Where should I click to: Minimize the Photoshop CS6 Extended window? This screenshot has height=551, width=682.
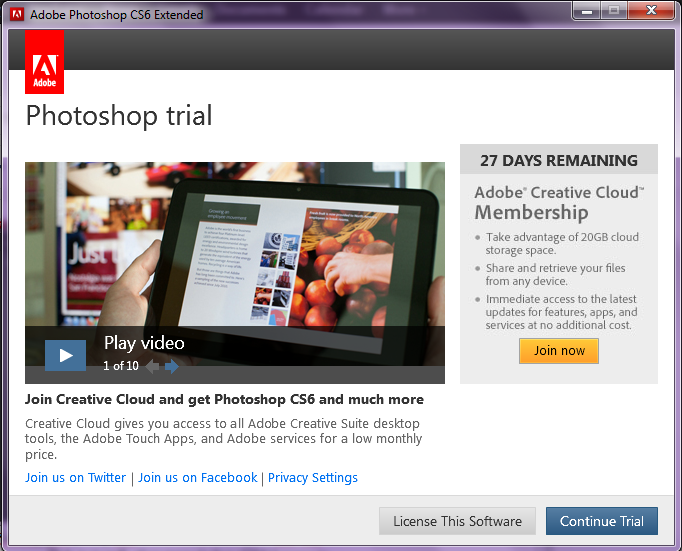(587, 11)
